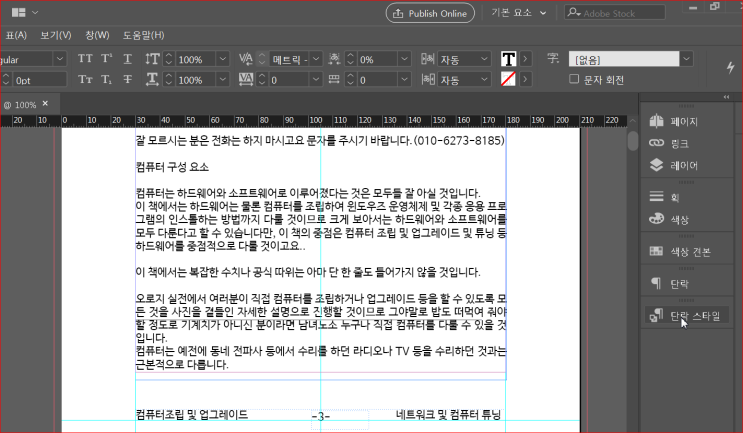Screen dimensions: 743x433
Task: Adjust the horizontal scale stepper arrows
Action: coord(169,80)
